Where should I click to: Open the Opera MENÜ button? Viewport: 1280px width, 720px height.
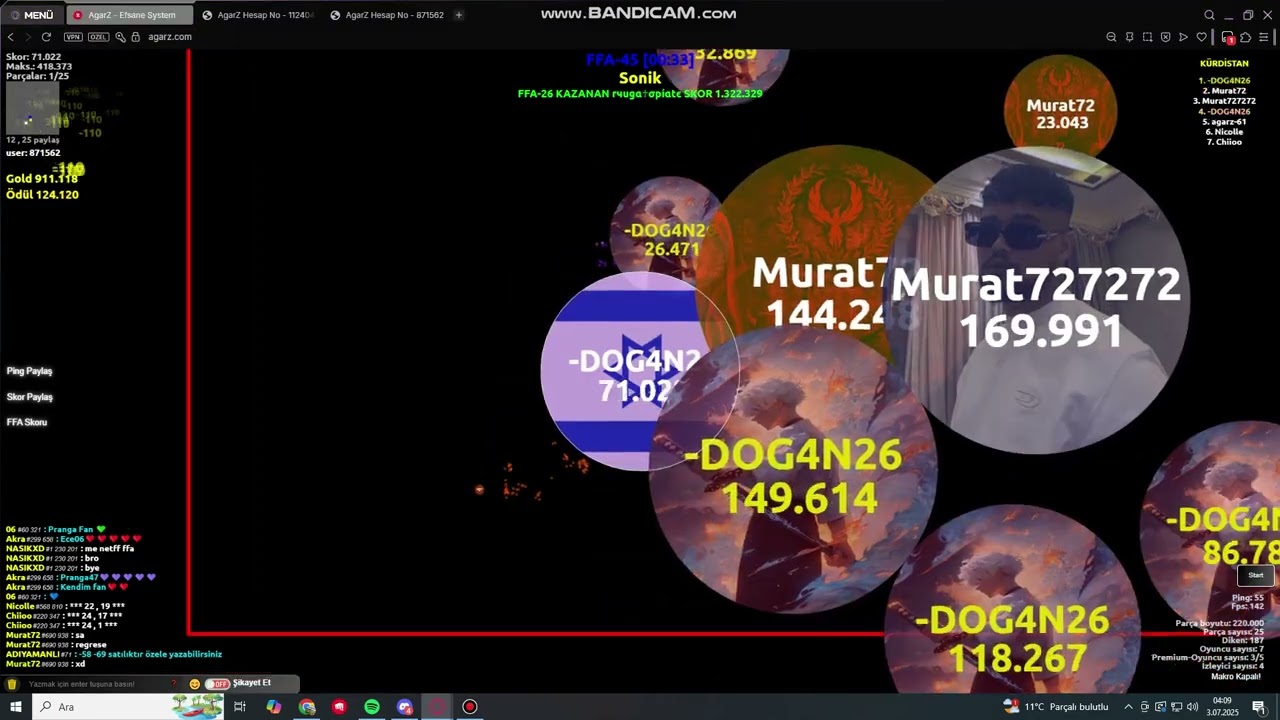point(31,15)
